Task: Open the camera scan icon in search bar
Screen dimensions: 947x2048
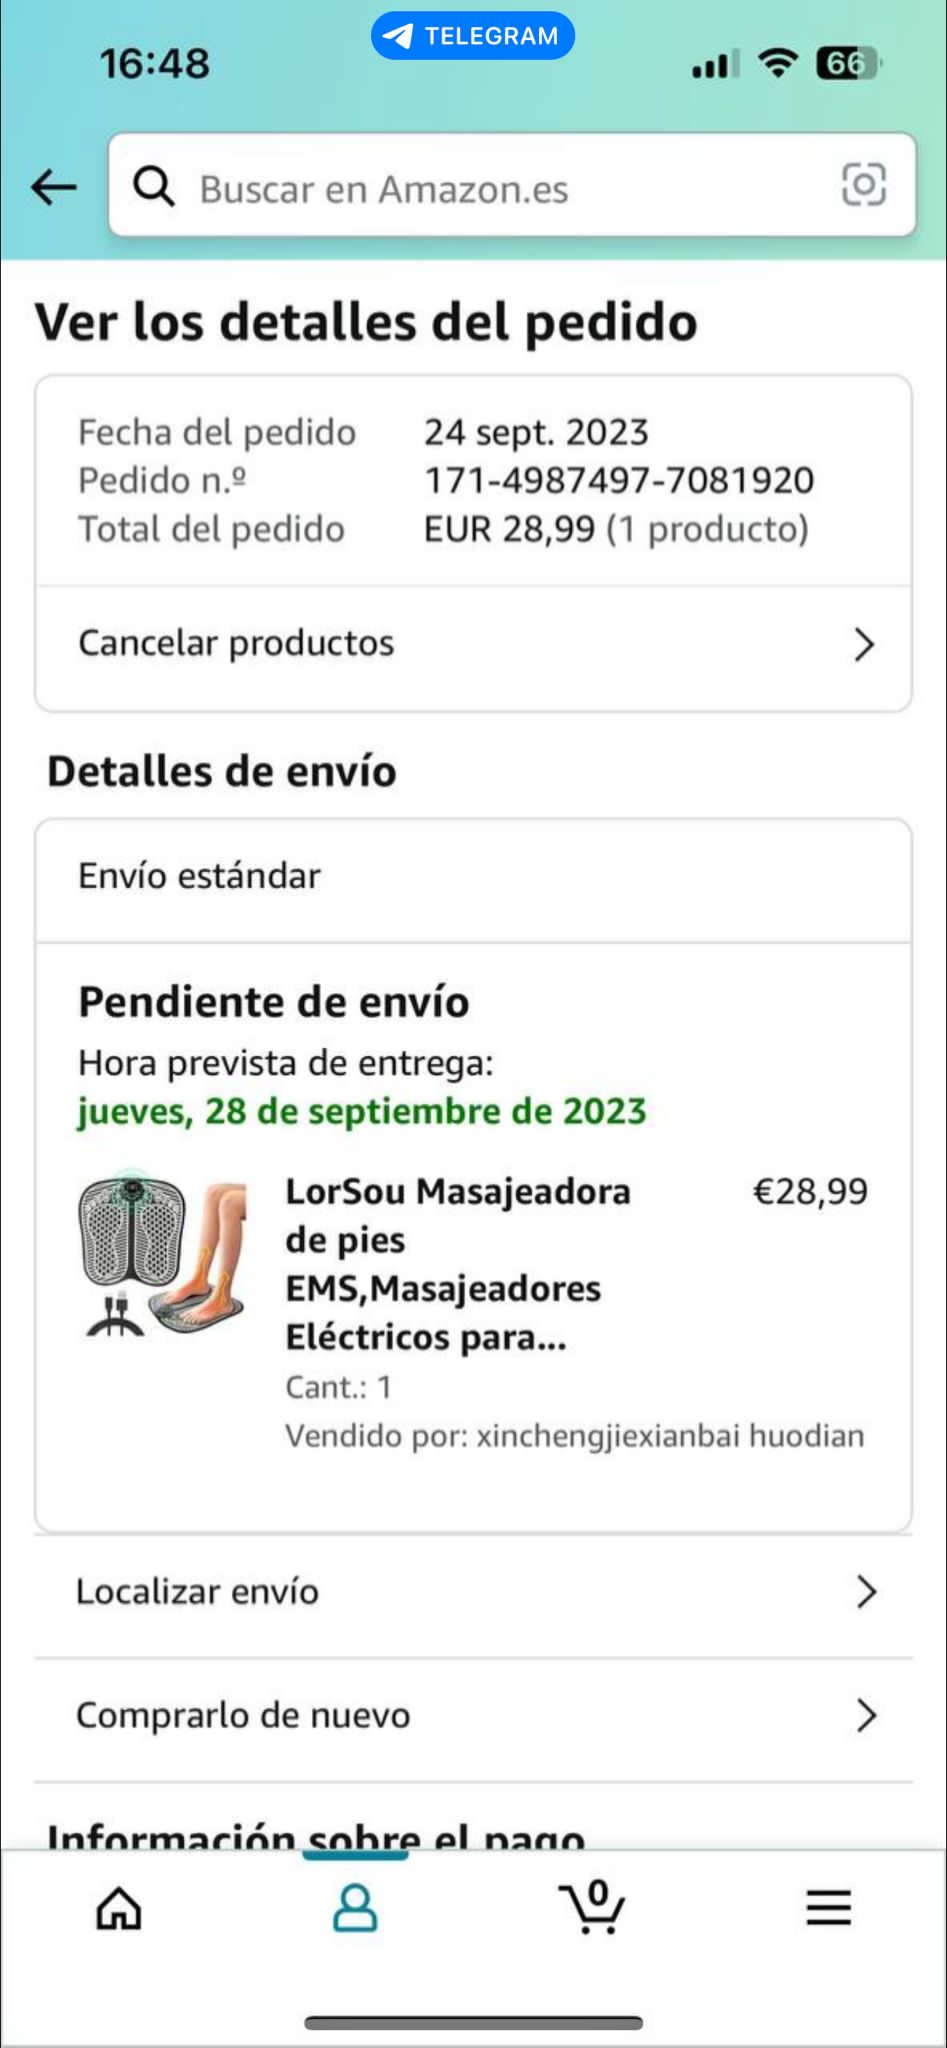Action: click(864, 185)
